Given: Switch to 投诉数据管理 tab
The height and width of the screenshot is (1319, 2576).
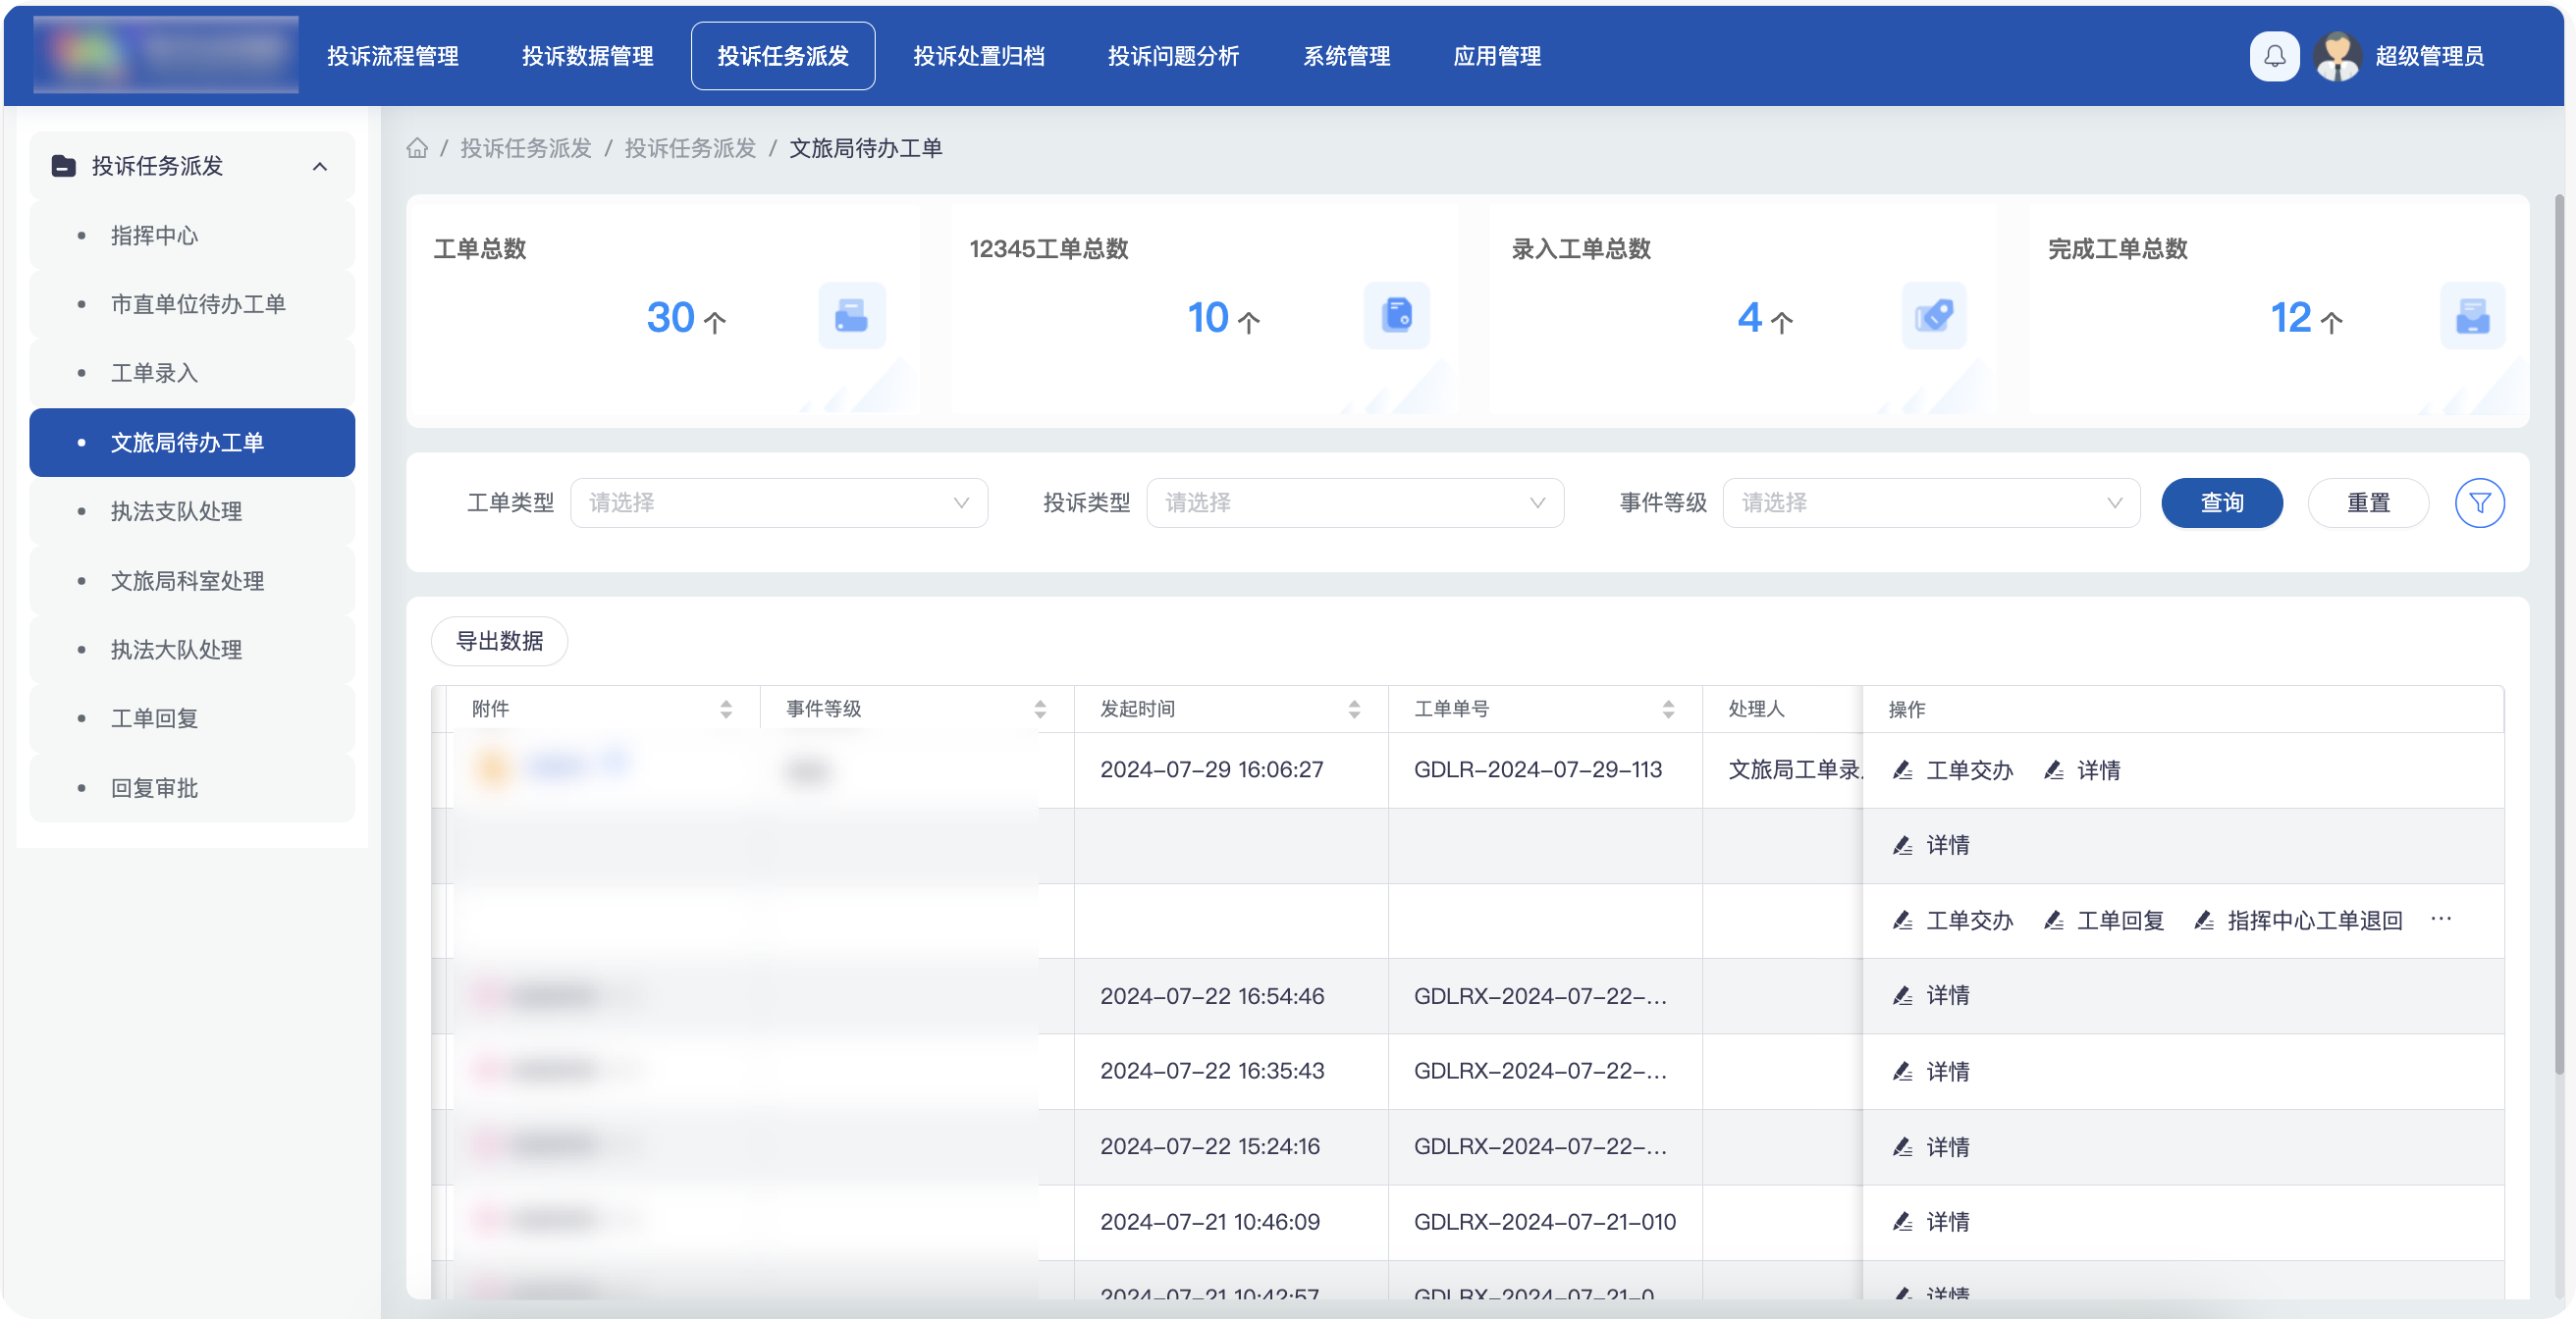Looking at the screenshot, I should [x=587, y=56].
